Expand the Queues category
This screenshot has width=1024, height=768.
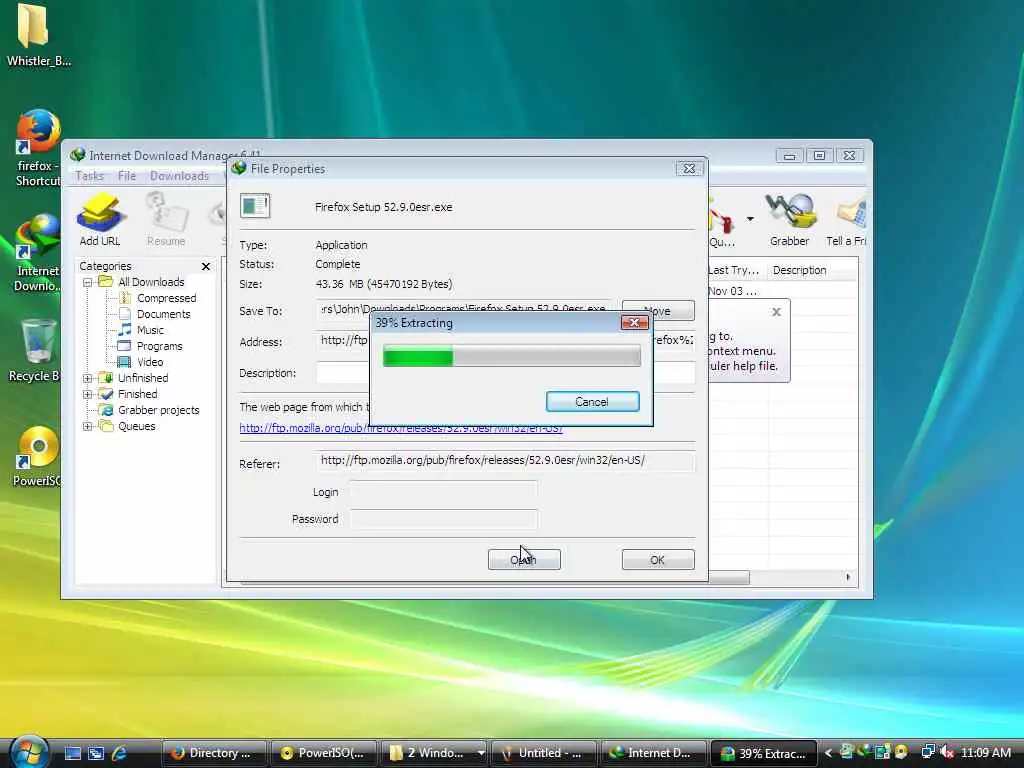tap(87, 426)
